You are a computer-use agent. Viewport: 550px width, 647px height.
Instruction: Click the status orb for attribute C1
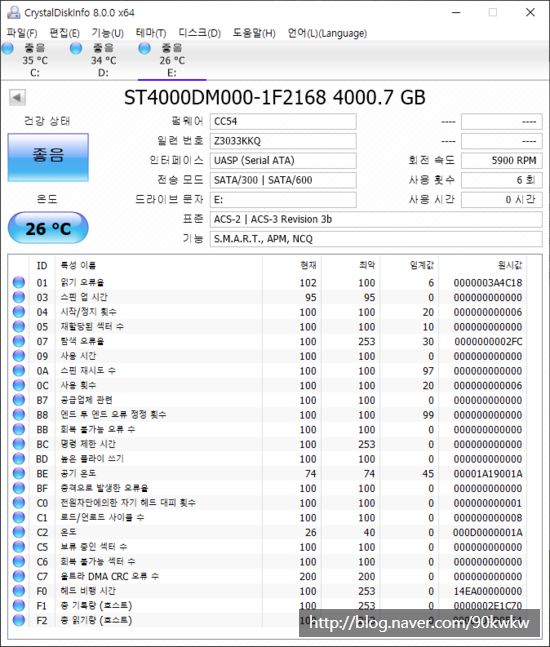(x=19, y=517)
